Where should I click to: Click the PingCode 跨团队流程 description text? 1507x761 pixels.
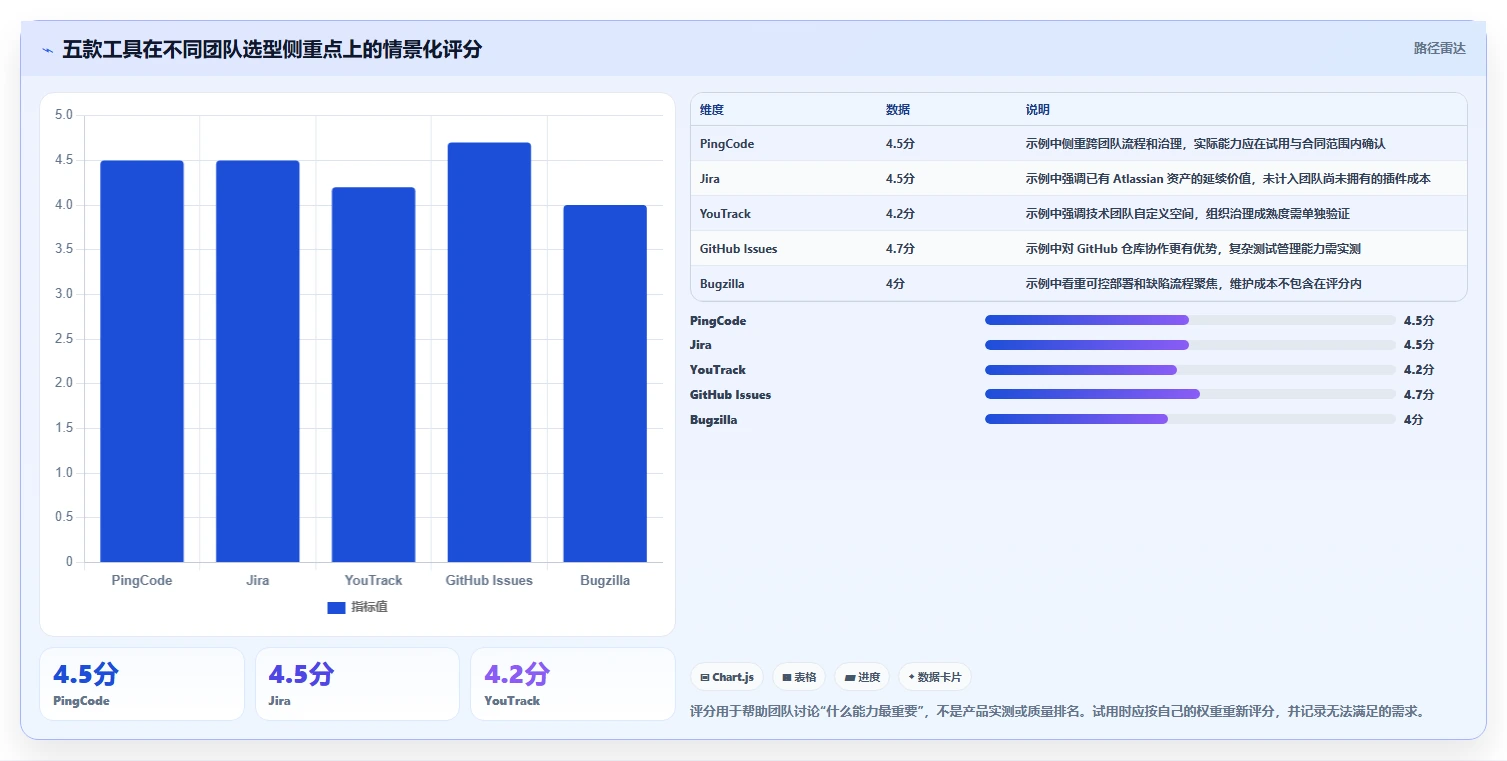(1206, 144)
